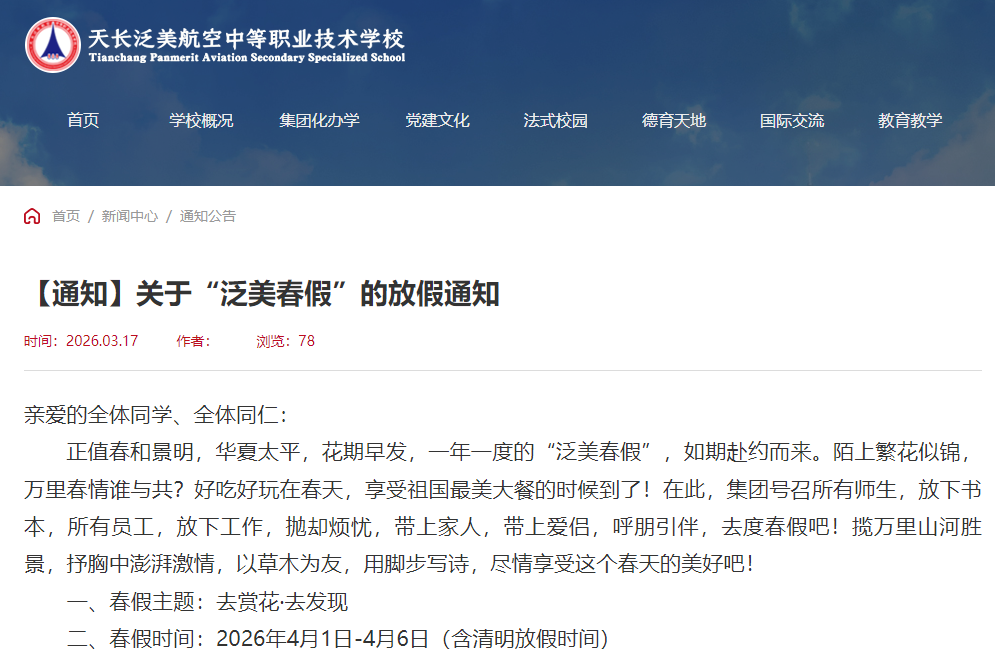This screenshot has height=659, width=995.
Task: Open the 学校概况 navigation menu
Action: 201,121
